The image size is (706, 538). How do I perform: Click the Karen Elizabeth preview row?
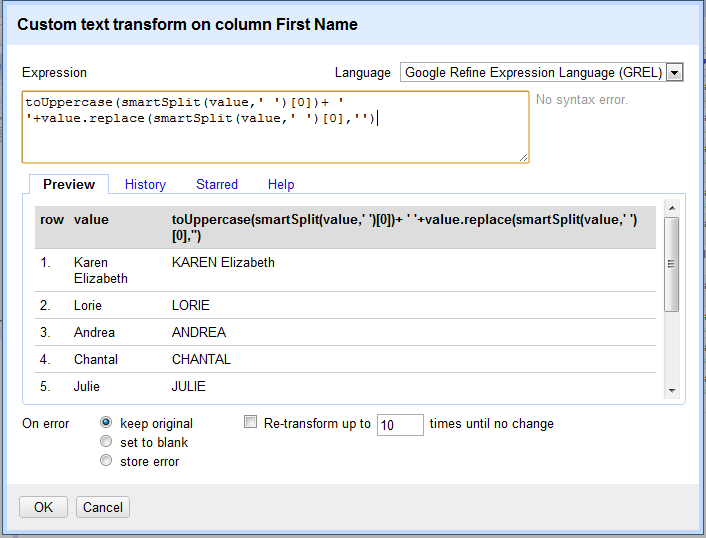pos(345,270)
